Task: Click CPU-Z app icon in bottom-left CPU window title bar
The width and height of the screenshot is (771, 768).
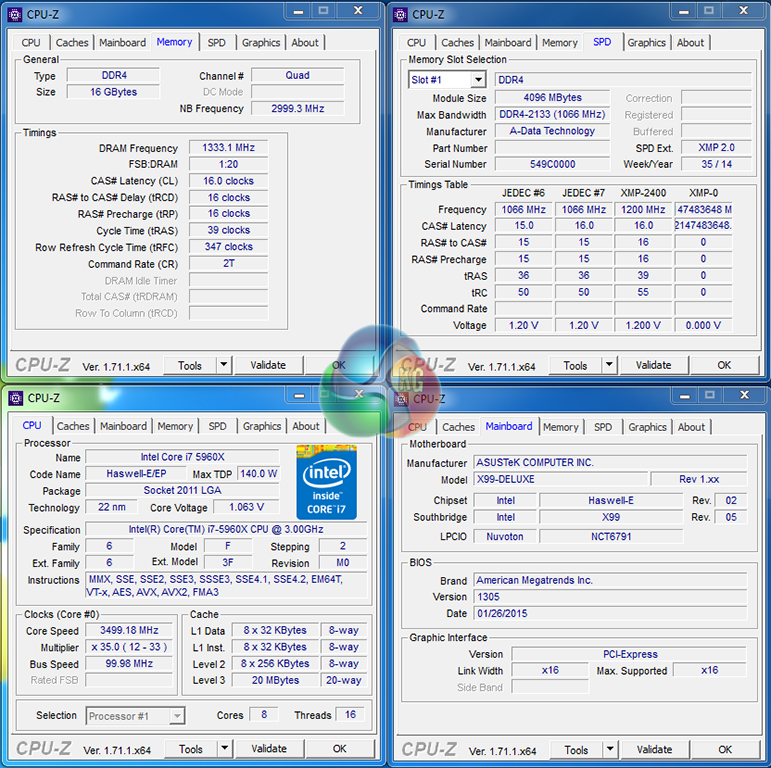Action: coord(15,398)
